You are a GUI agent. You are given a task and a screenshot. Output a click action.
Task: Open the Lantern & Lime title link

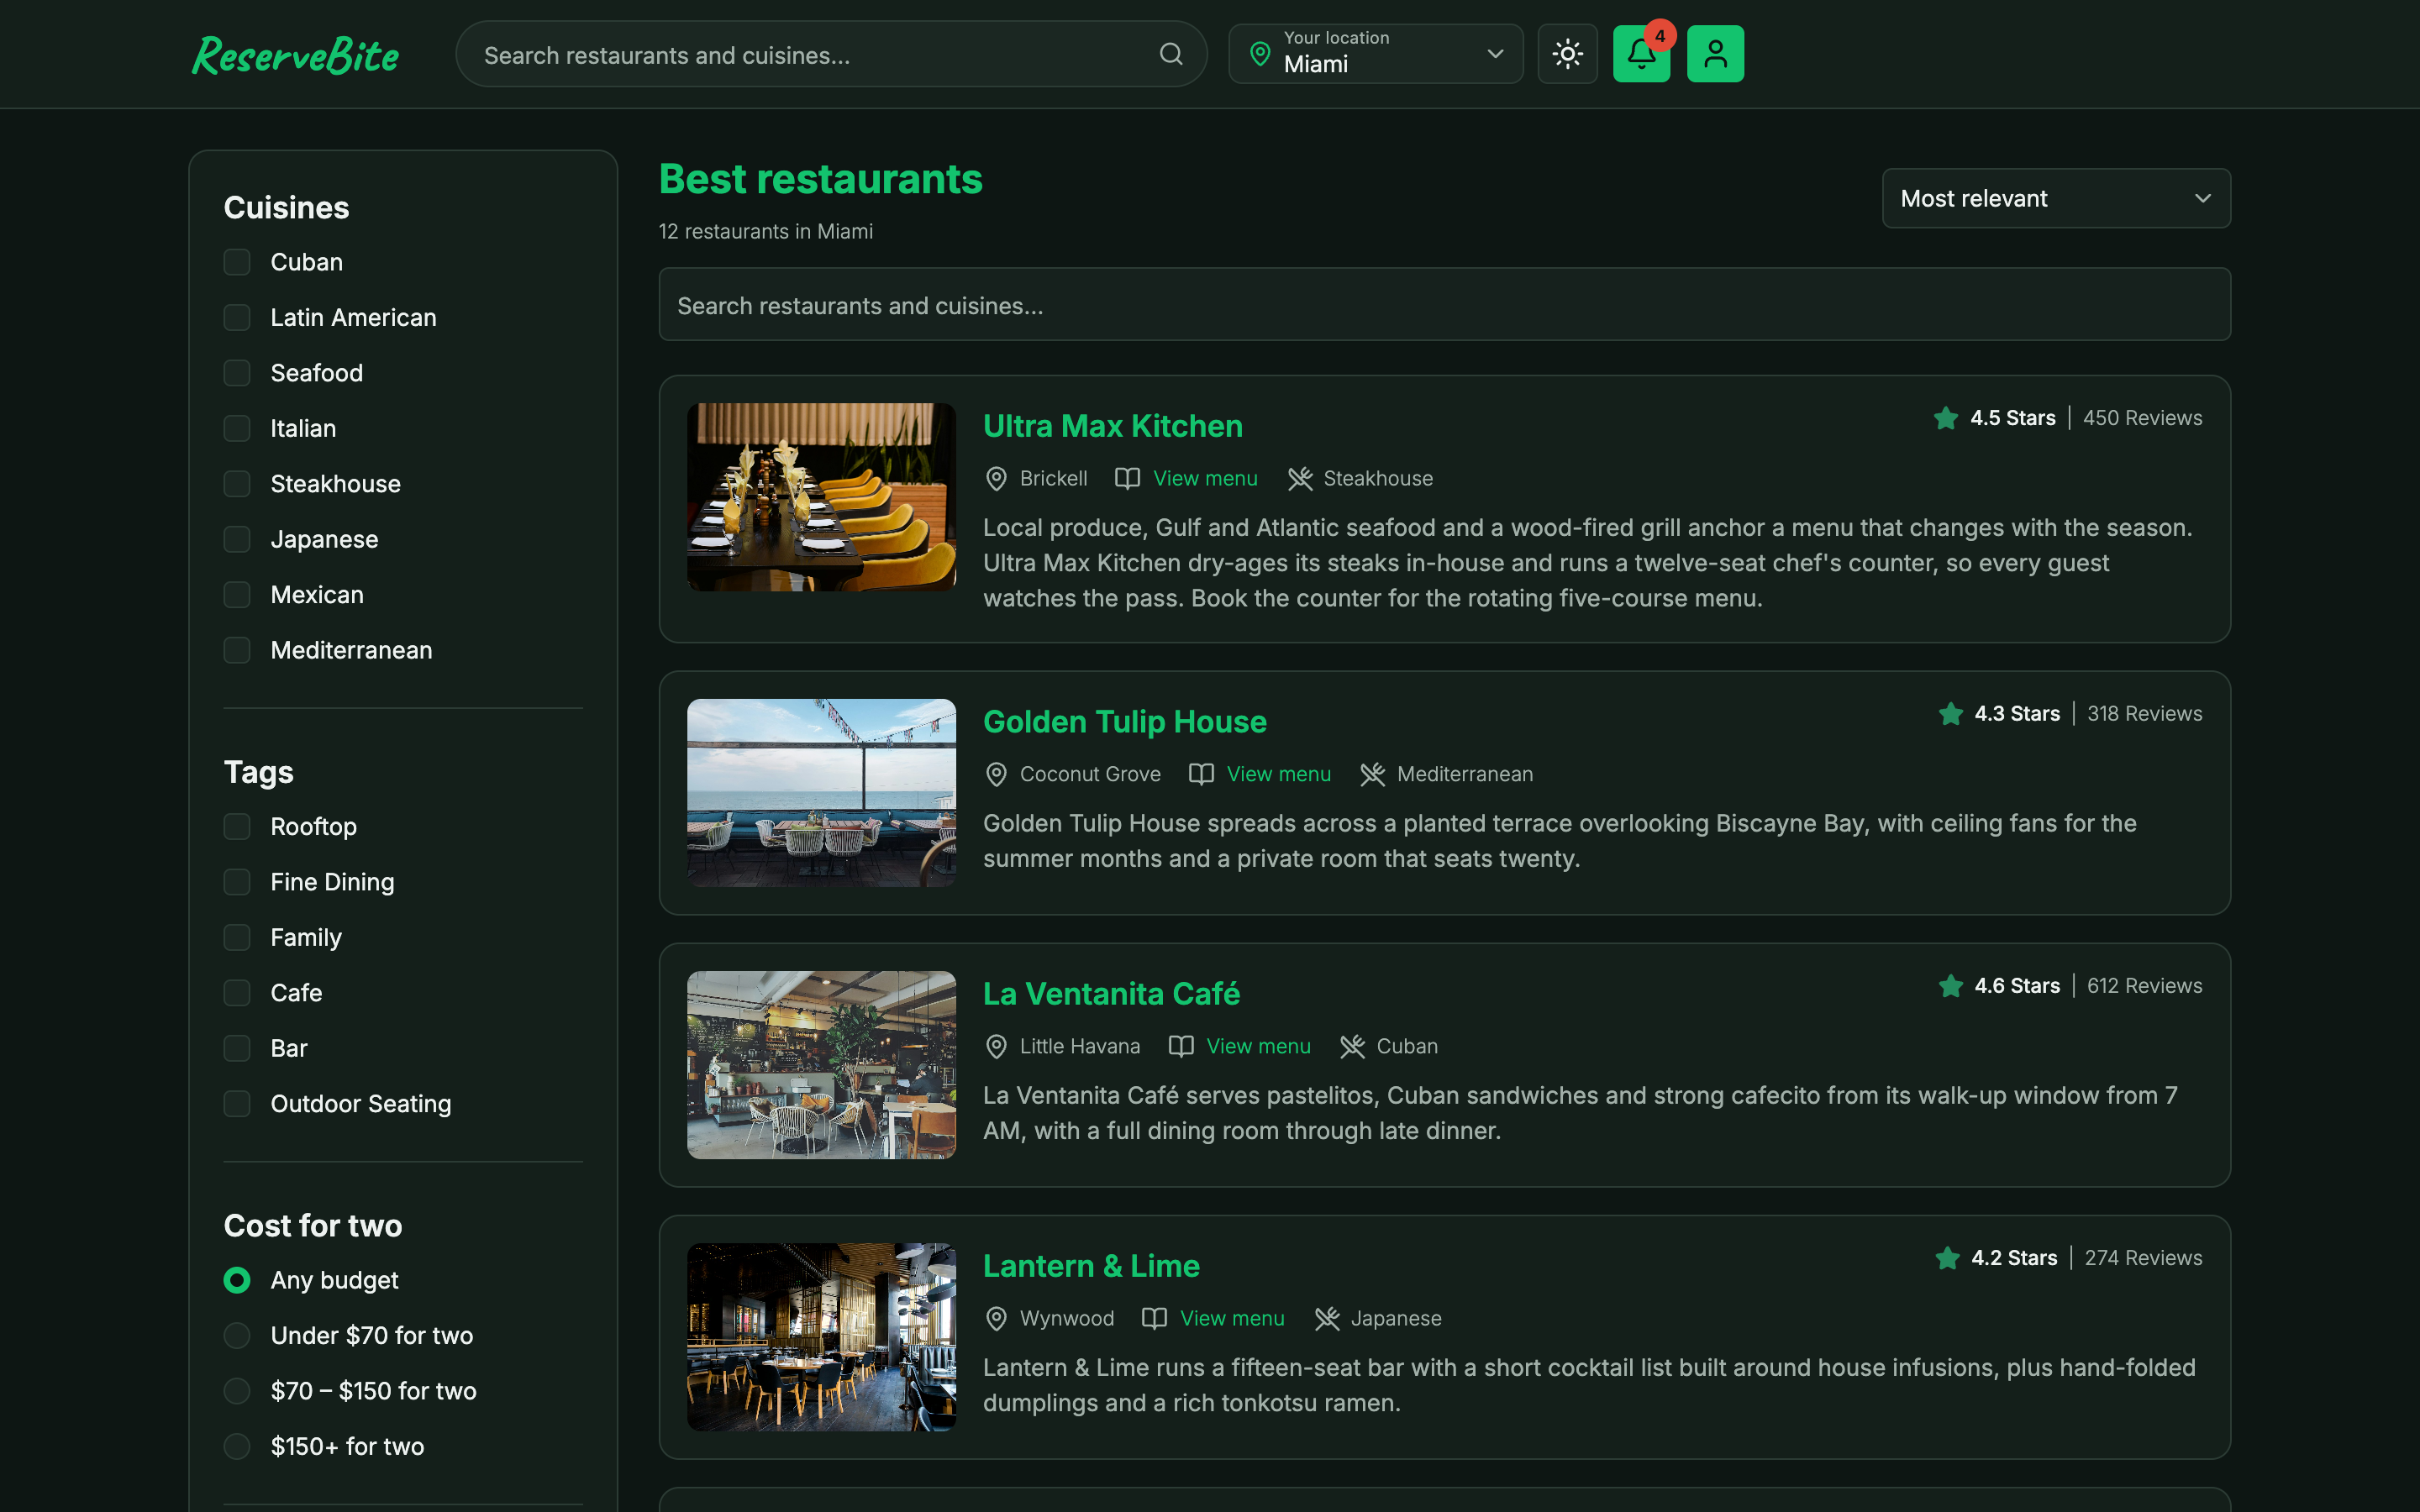click(x=1091, y=1267)
